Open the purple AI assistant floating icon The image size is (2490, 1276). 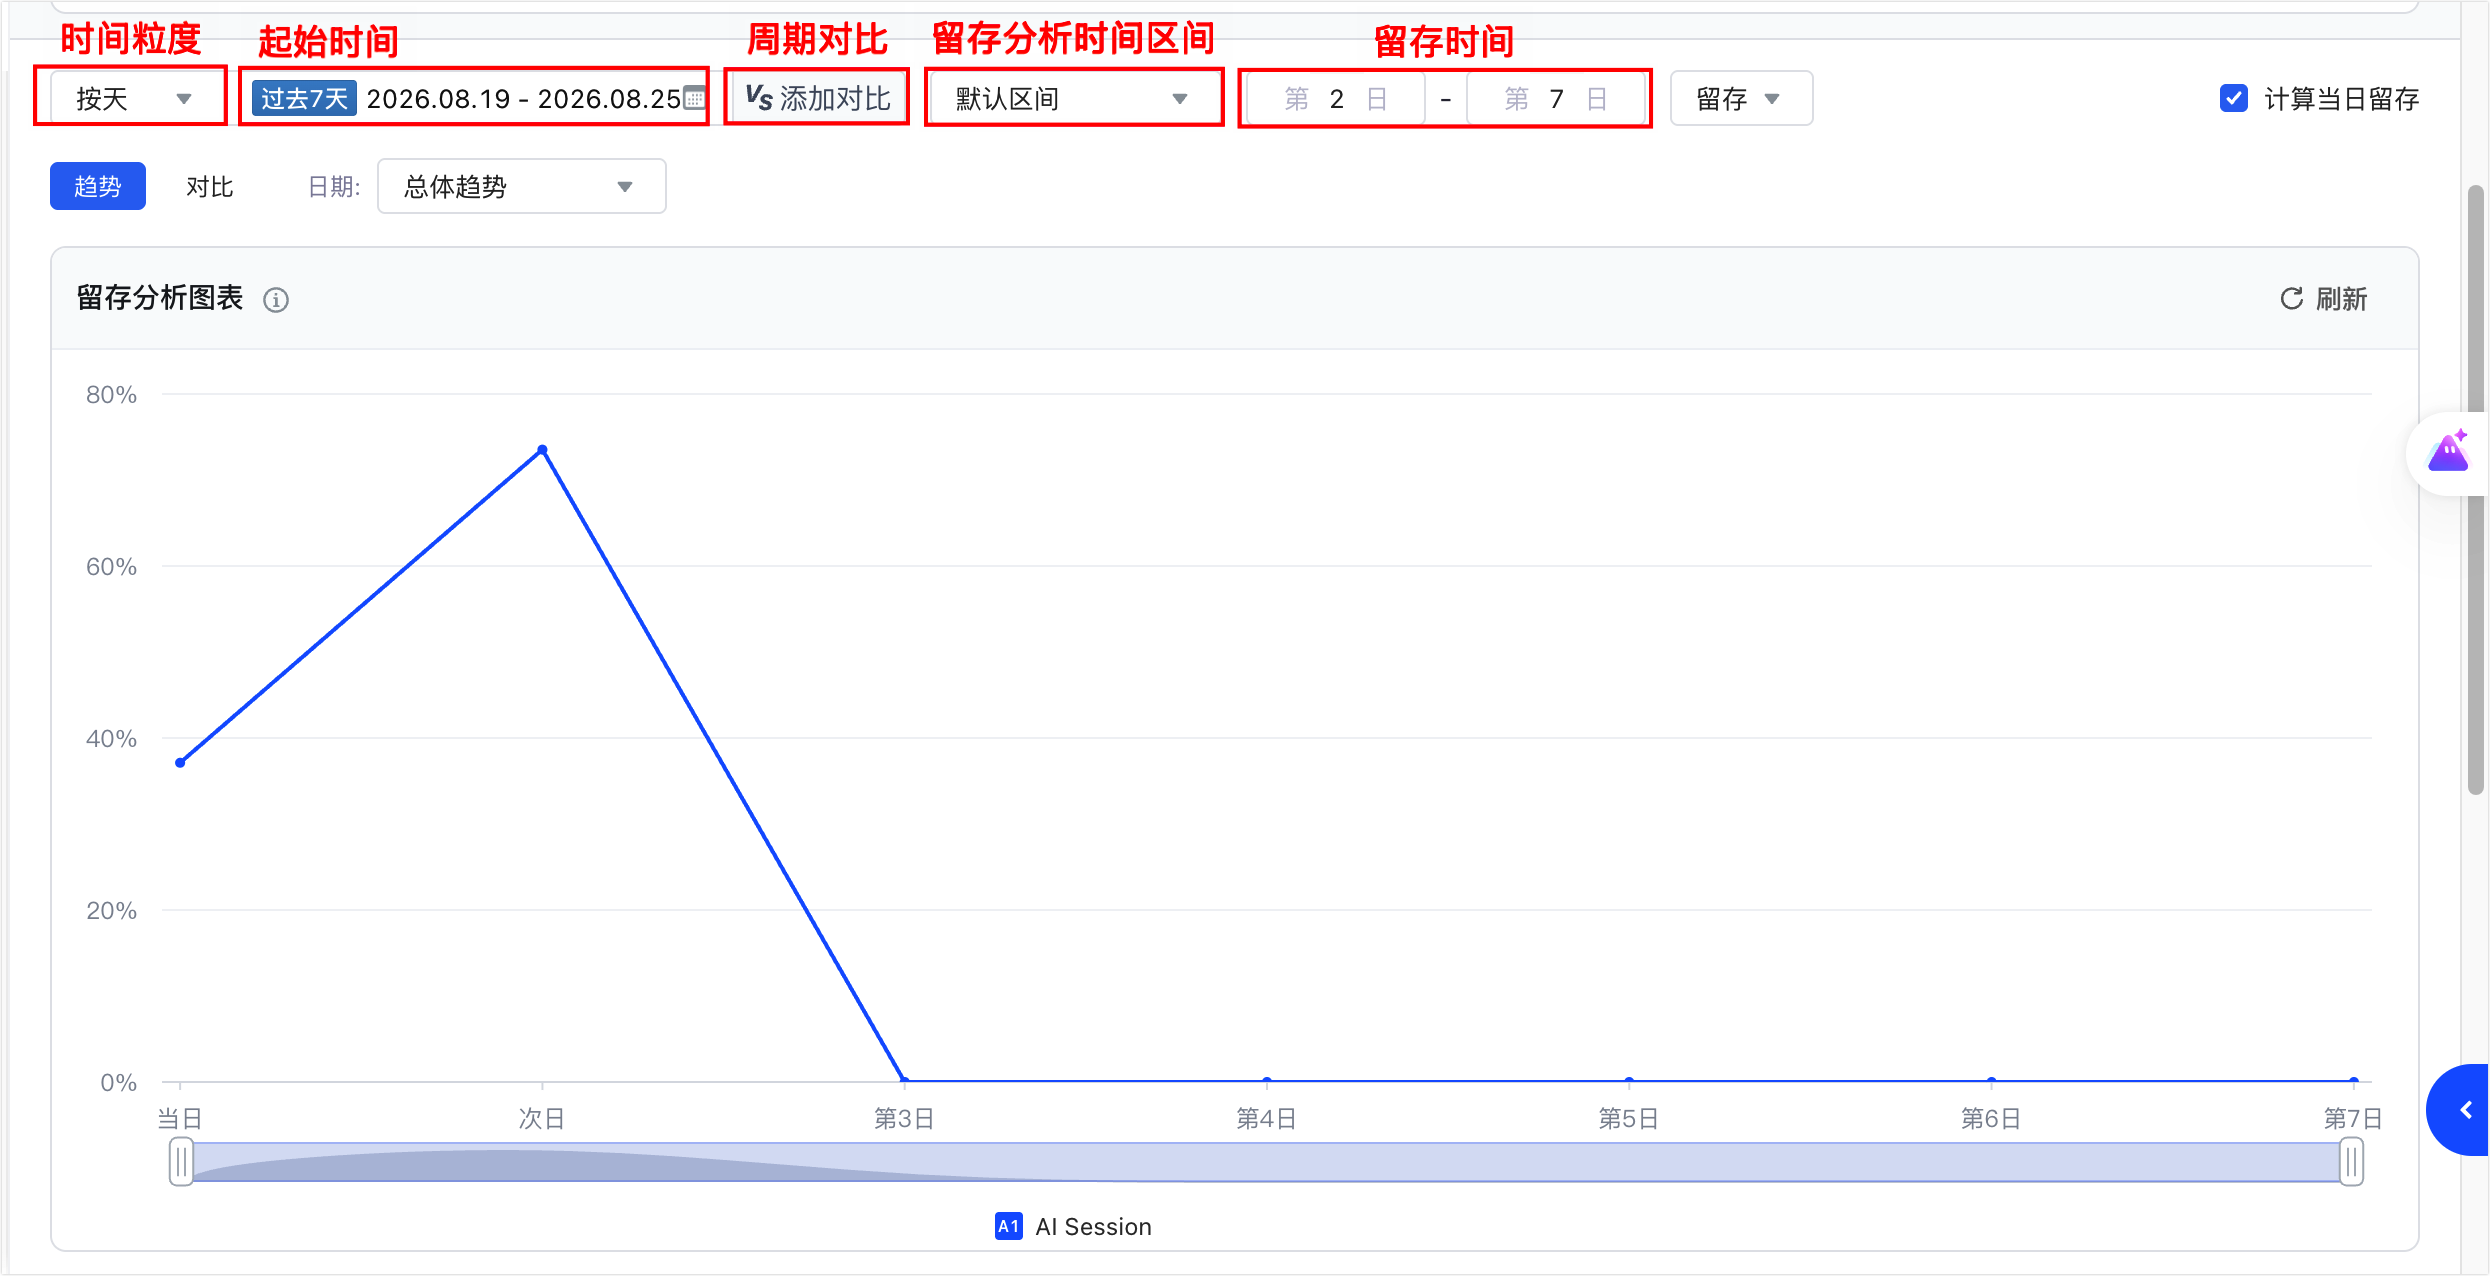pos(2448,454)
